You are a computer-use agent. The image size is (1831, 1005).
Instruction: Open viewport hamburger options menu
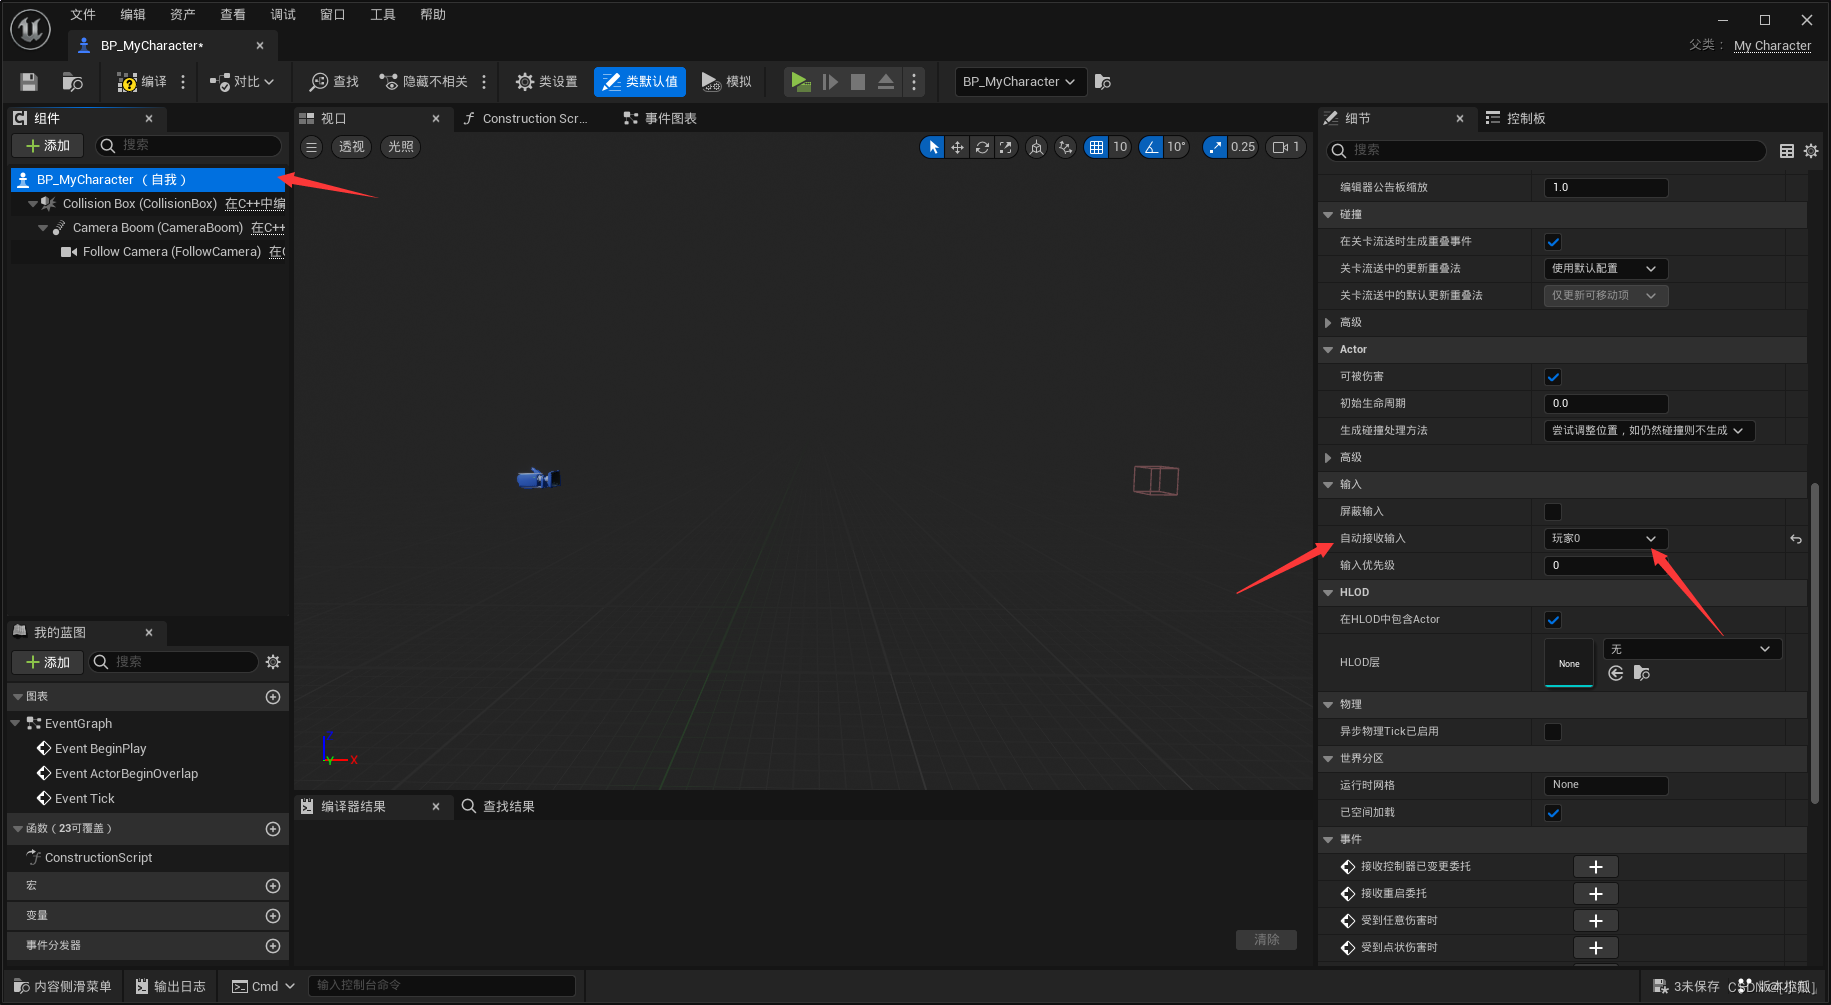(x=312, y=147)
